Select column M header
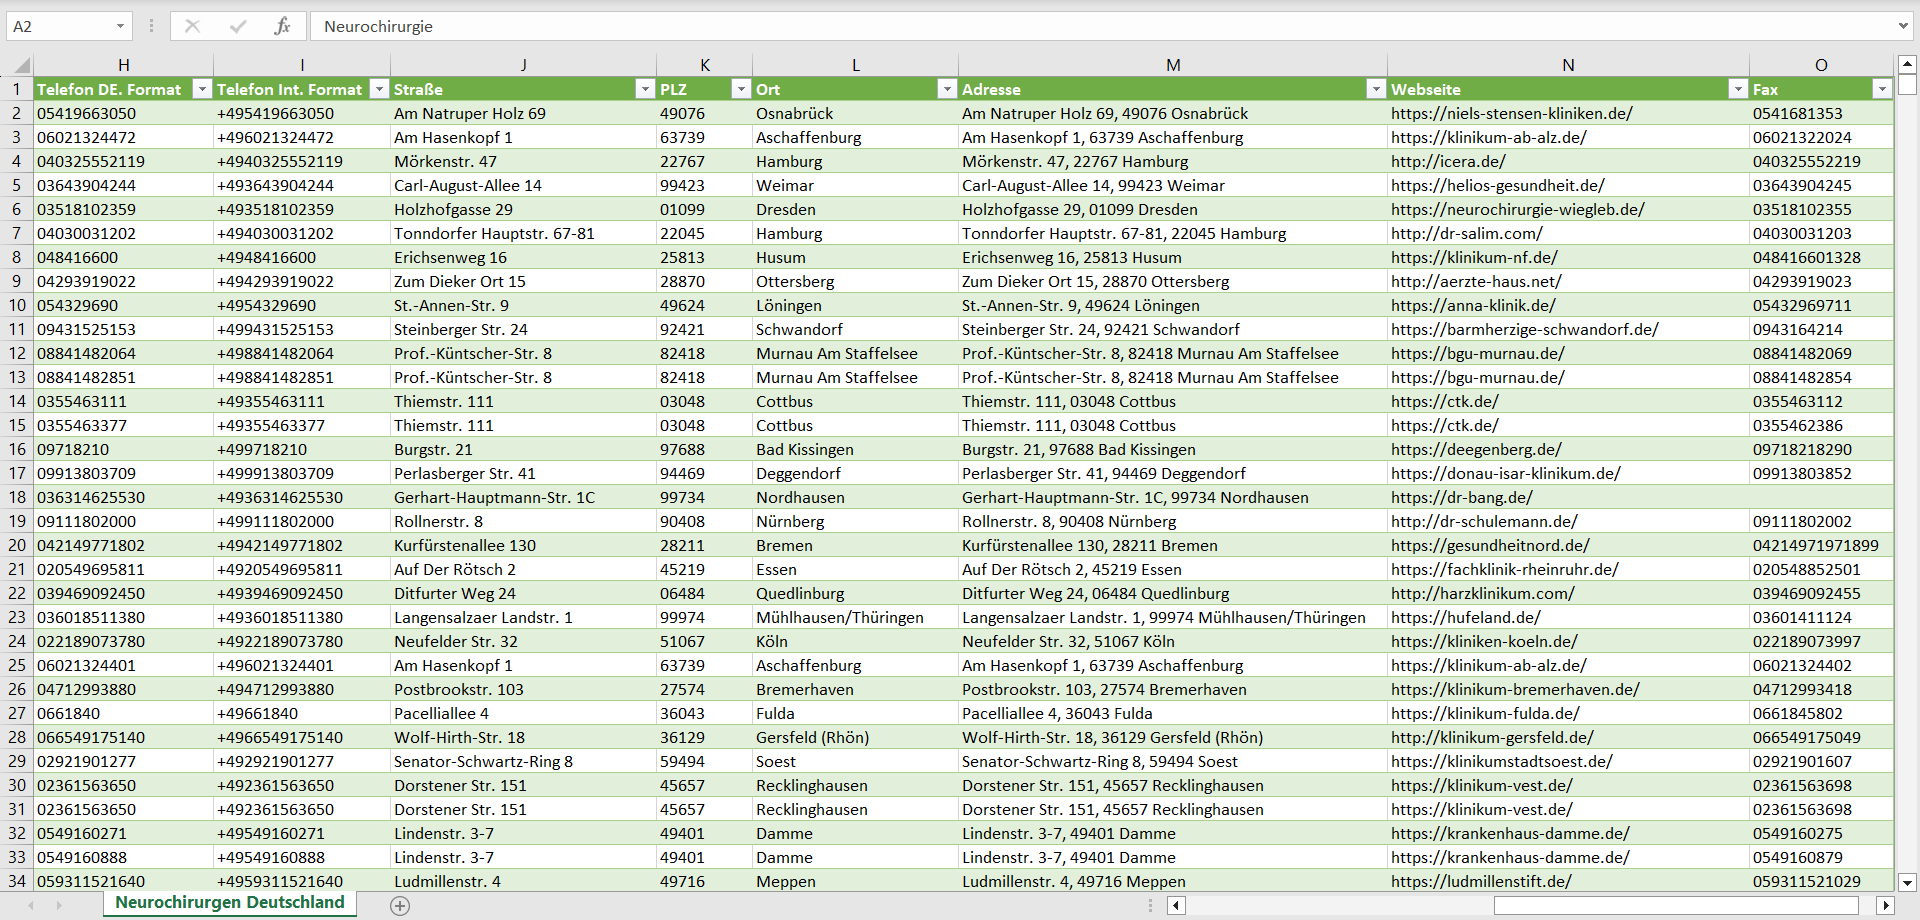The height and width of the screenshot is (920, 1920). [1173, 65]
